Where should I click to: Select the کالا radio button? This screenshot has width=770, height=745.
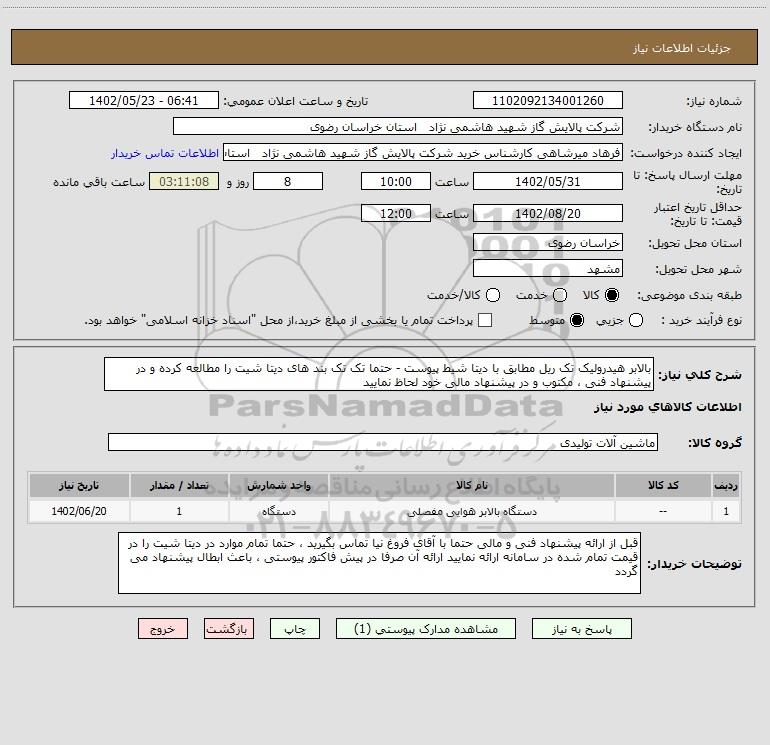(x=612, y=295)
